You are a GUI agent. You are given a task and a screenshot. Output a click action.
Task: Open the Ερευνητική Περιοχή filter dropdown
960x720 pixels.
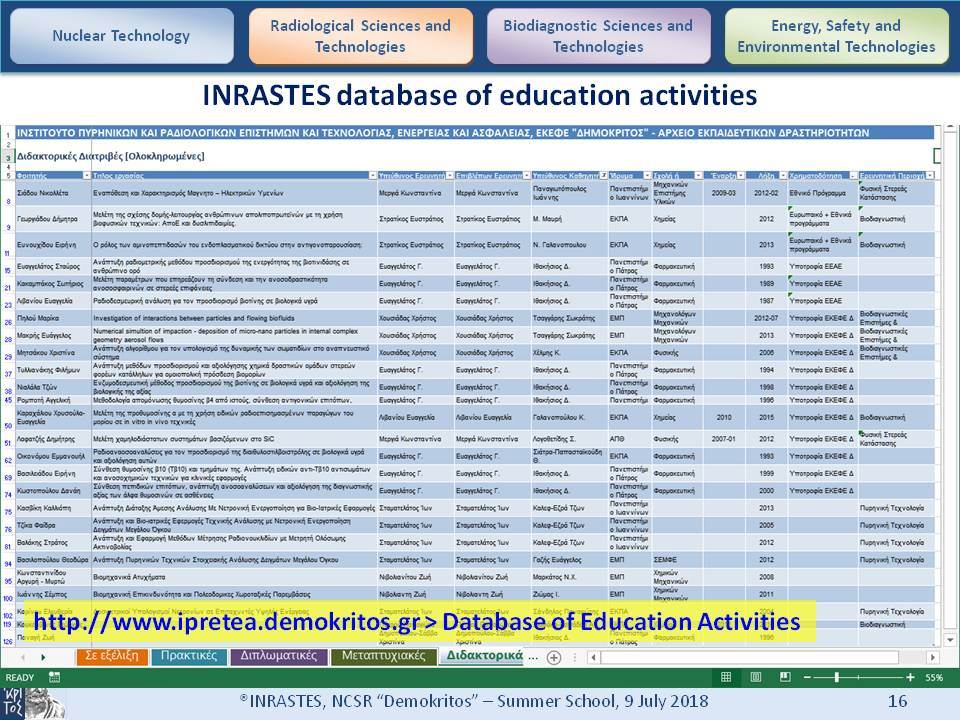(x=930, y=176)
